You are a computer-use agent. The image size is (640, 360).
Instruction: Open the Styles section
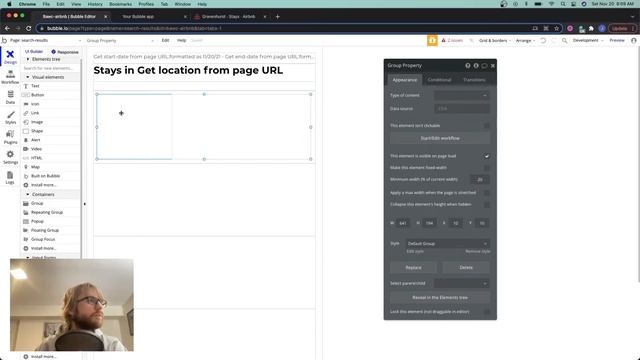pos(10,118)
